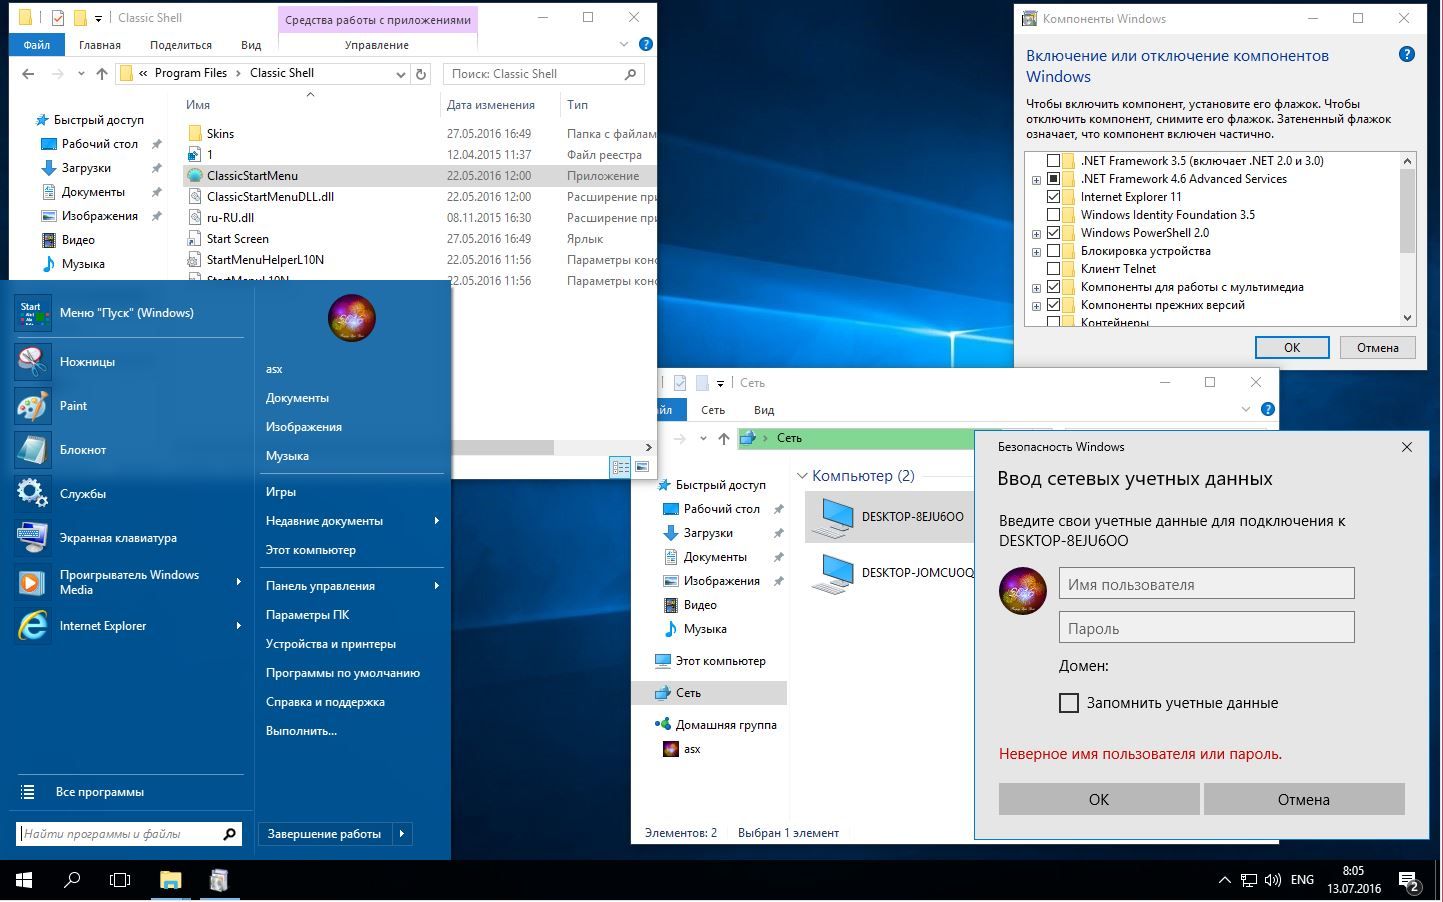The height and width of the screenshot is (902, 1443).
Task: Click the network icon in system tray
Action: (x=1249, y=880)
